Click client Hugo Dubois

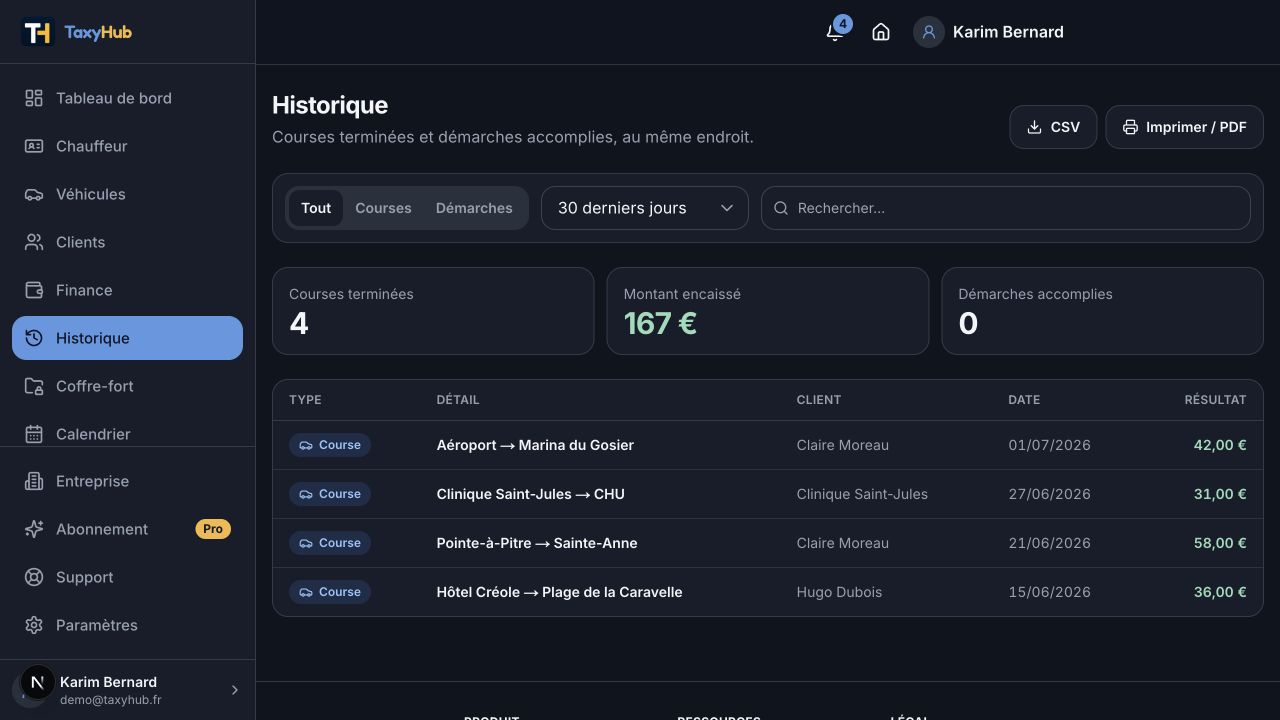839,592
